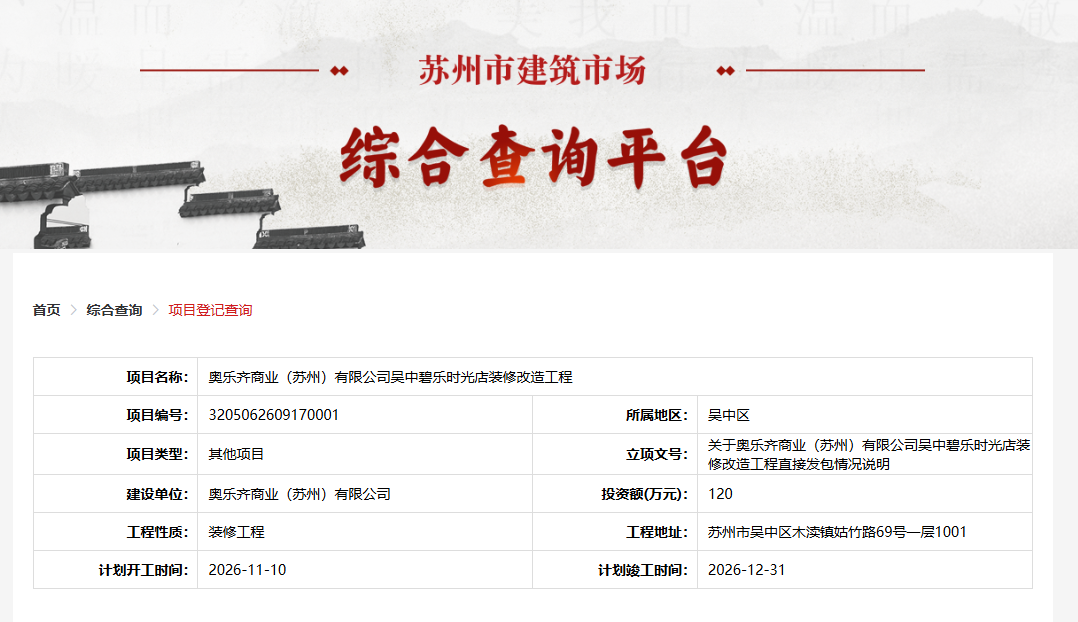Click the 装修工程 value
The width and height of the screenshot is (1078, 622).
point(236,532)
